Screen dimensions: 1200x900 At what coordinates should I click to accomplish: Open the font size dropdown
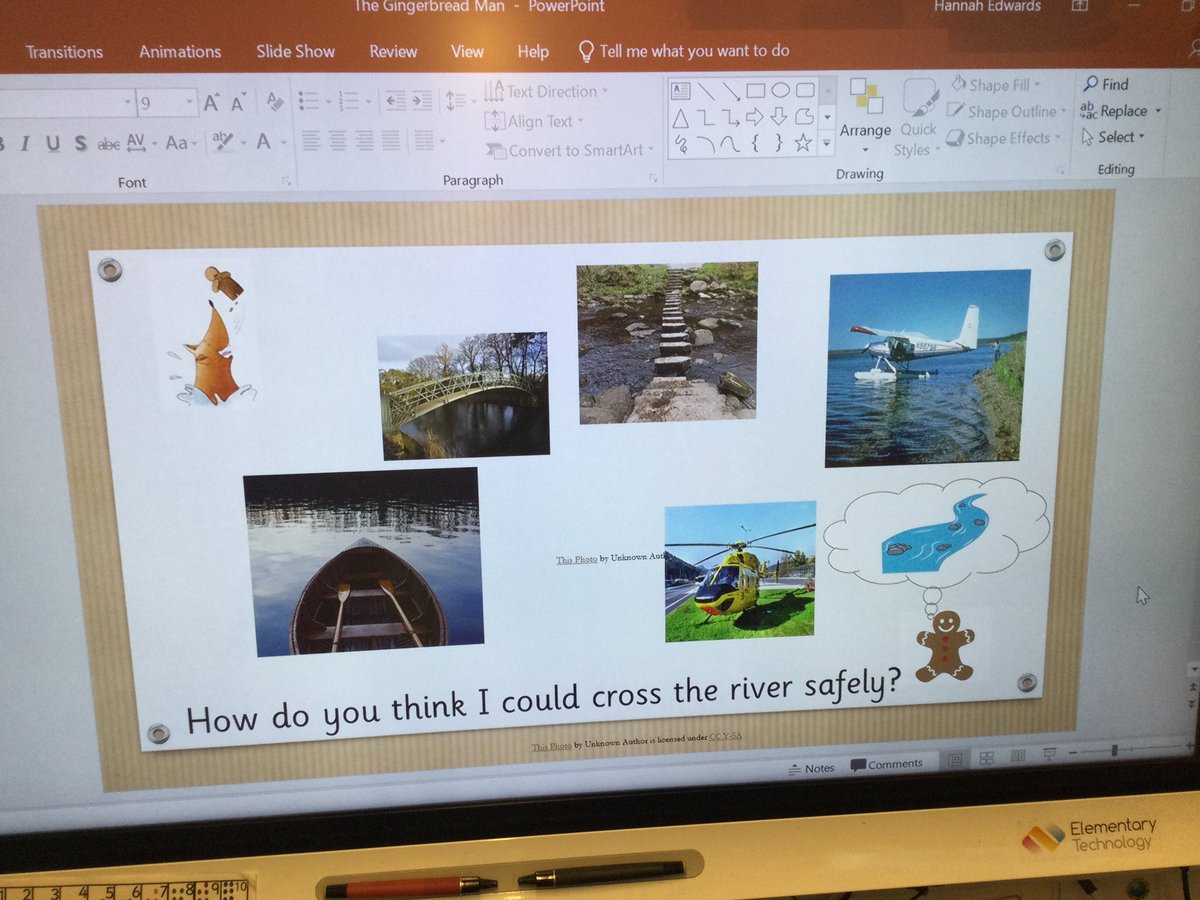click(x=190, y=102)
